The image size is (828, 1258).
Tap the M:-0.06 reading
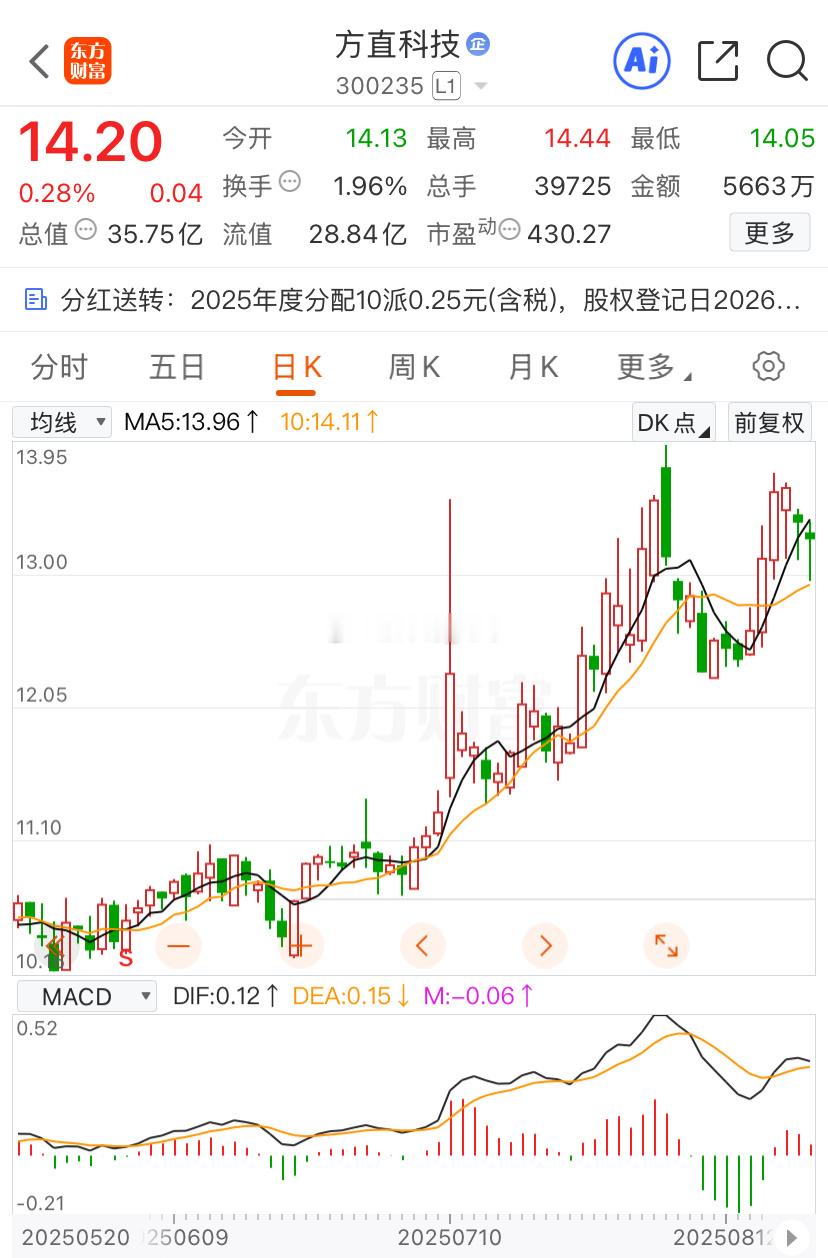click(x=478, y=996)
